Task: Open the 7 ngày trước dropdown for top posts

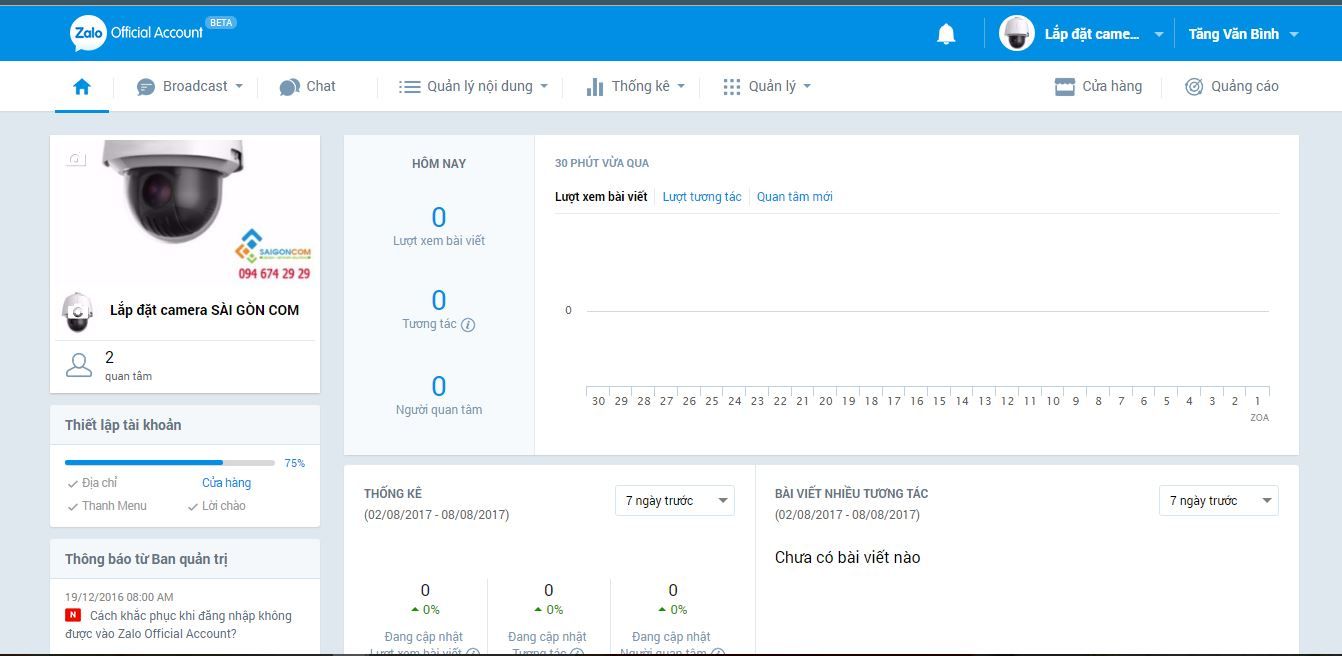Action: (1218, 501)
